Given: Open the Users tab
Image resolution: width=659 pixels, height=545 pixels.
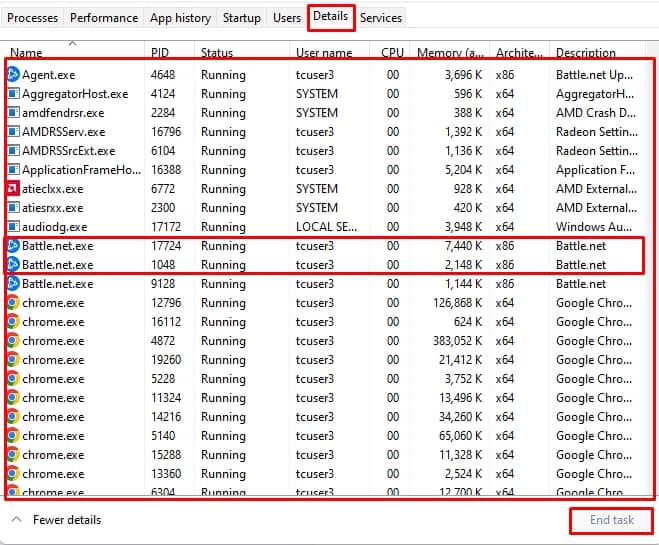Looking at the screenshot, I should pyautogui.click(x=287, y=18).
